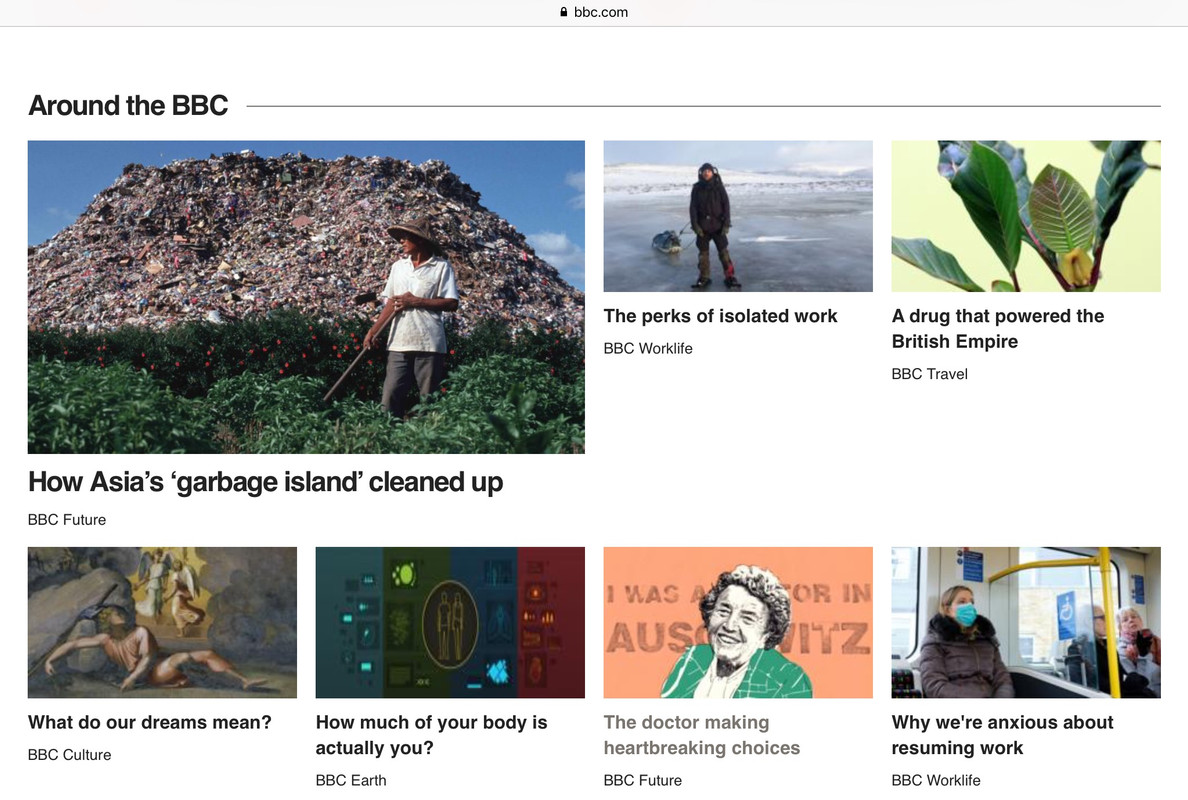Open Why we're anxious about resuming work
The image size is (1188, 800).
click(1002, 735)
